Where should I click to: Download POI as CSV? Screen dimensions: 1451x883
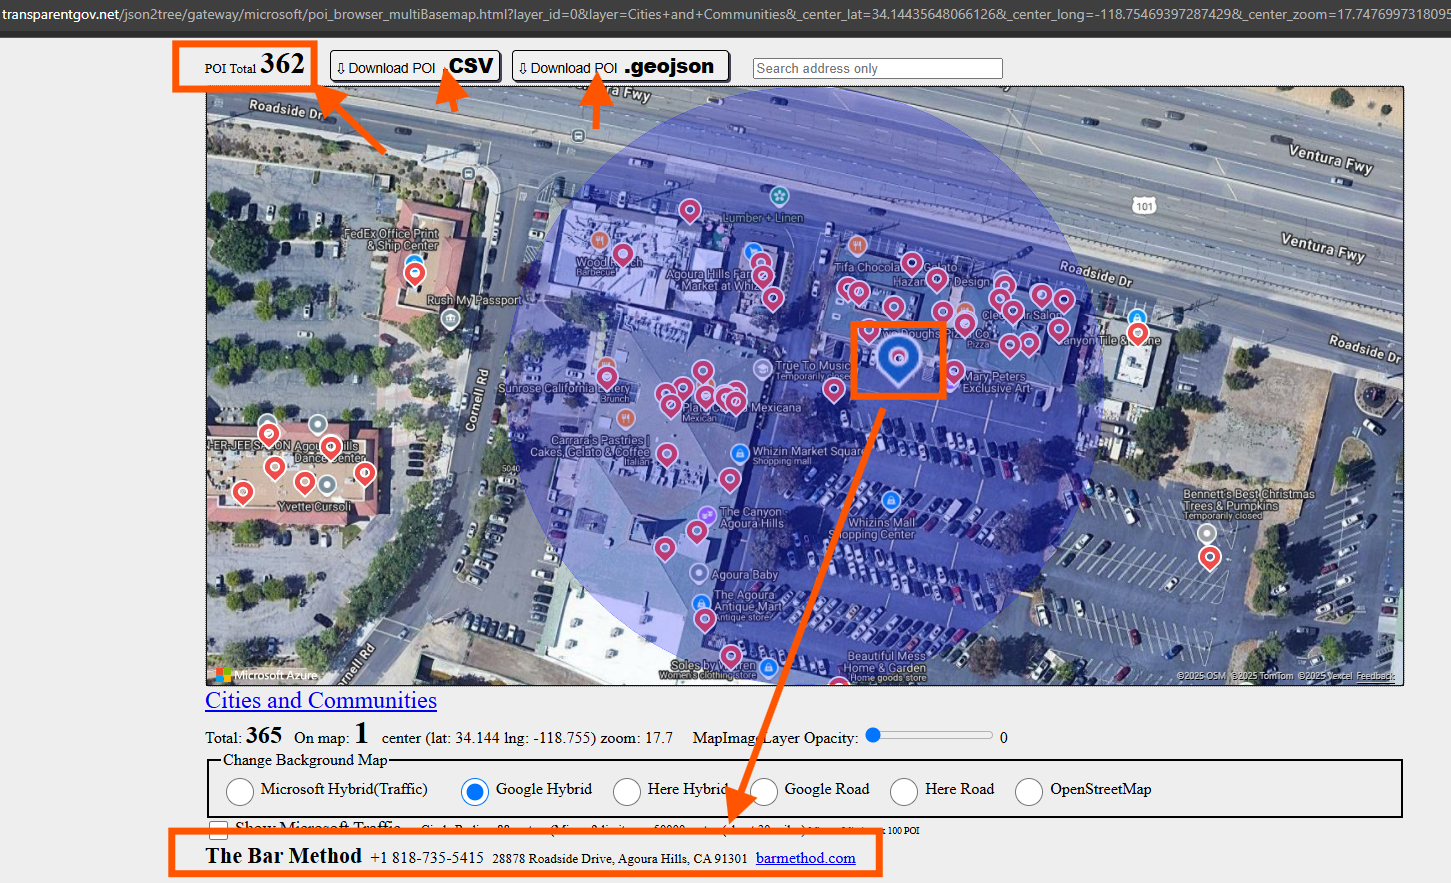pyautogui.click(x=415, y=67)
